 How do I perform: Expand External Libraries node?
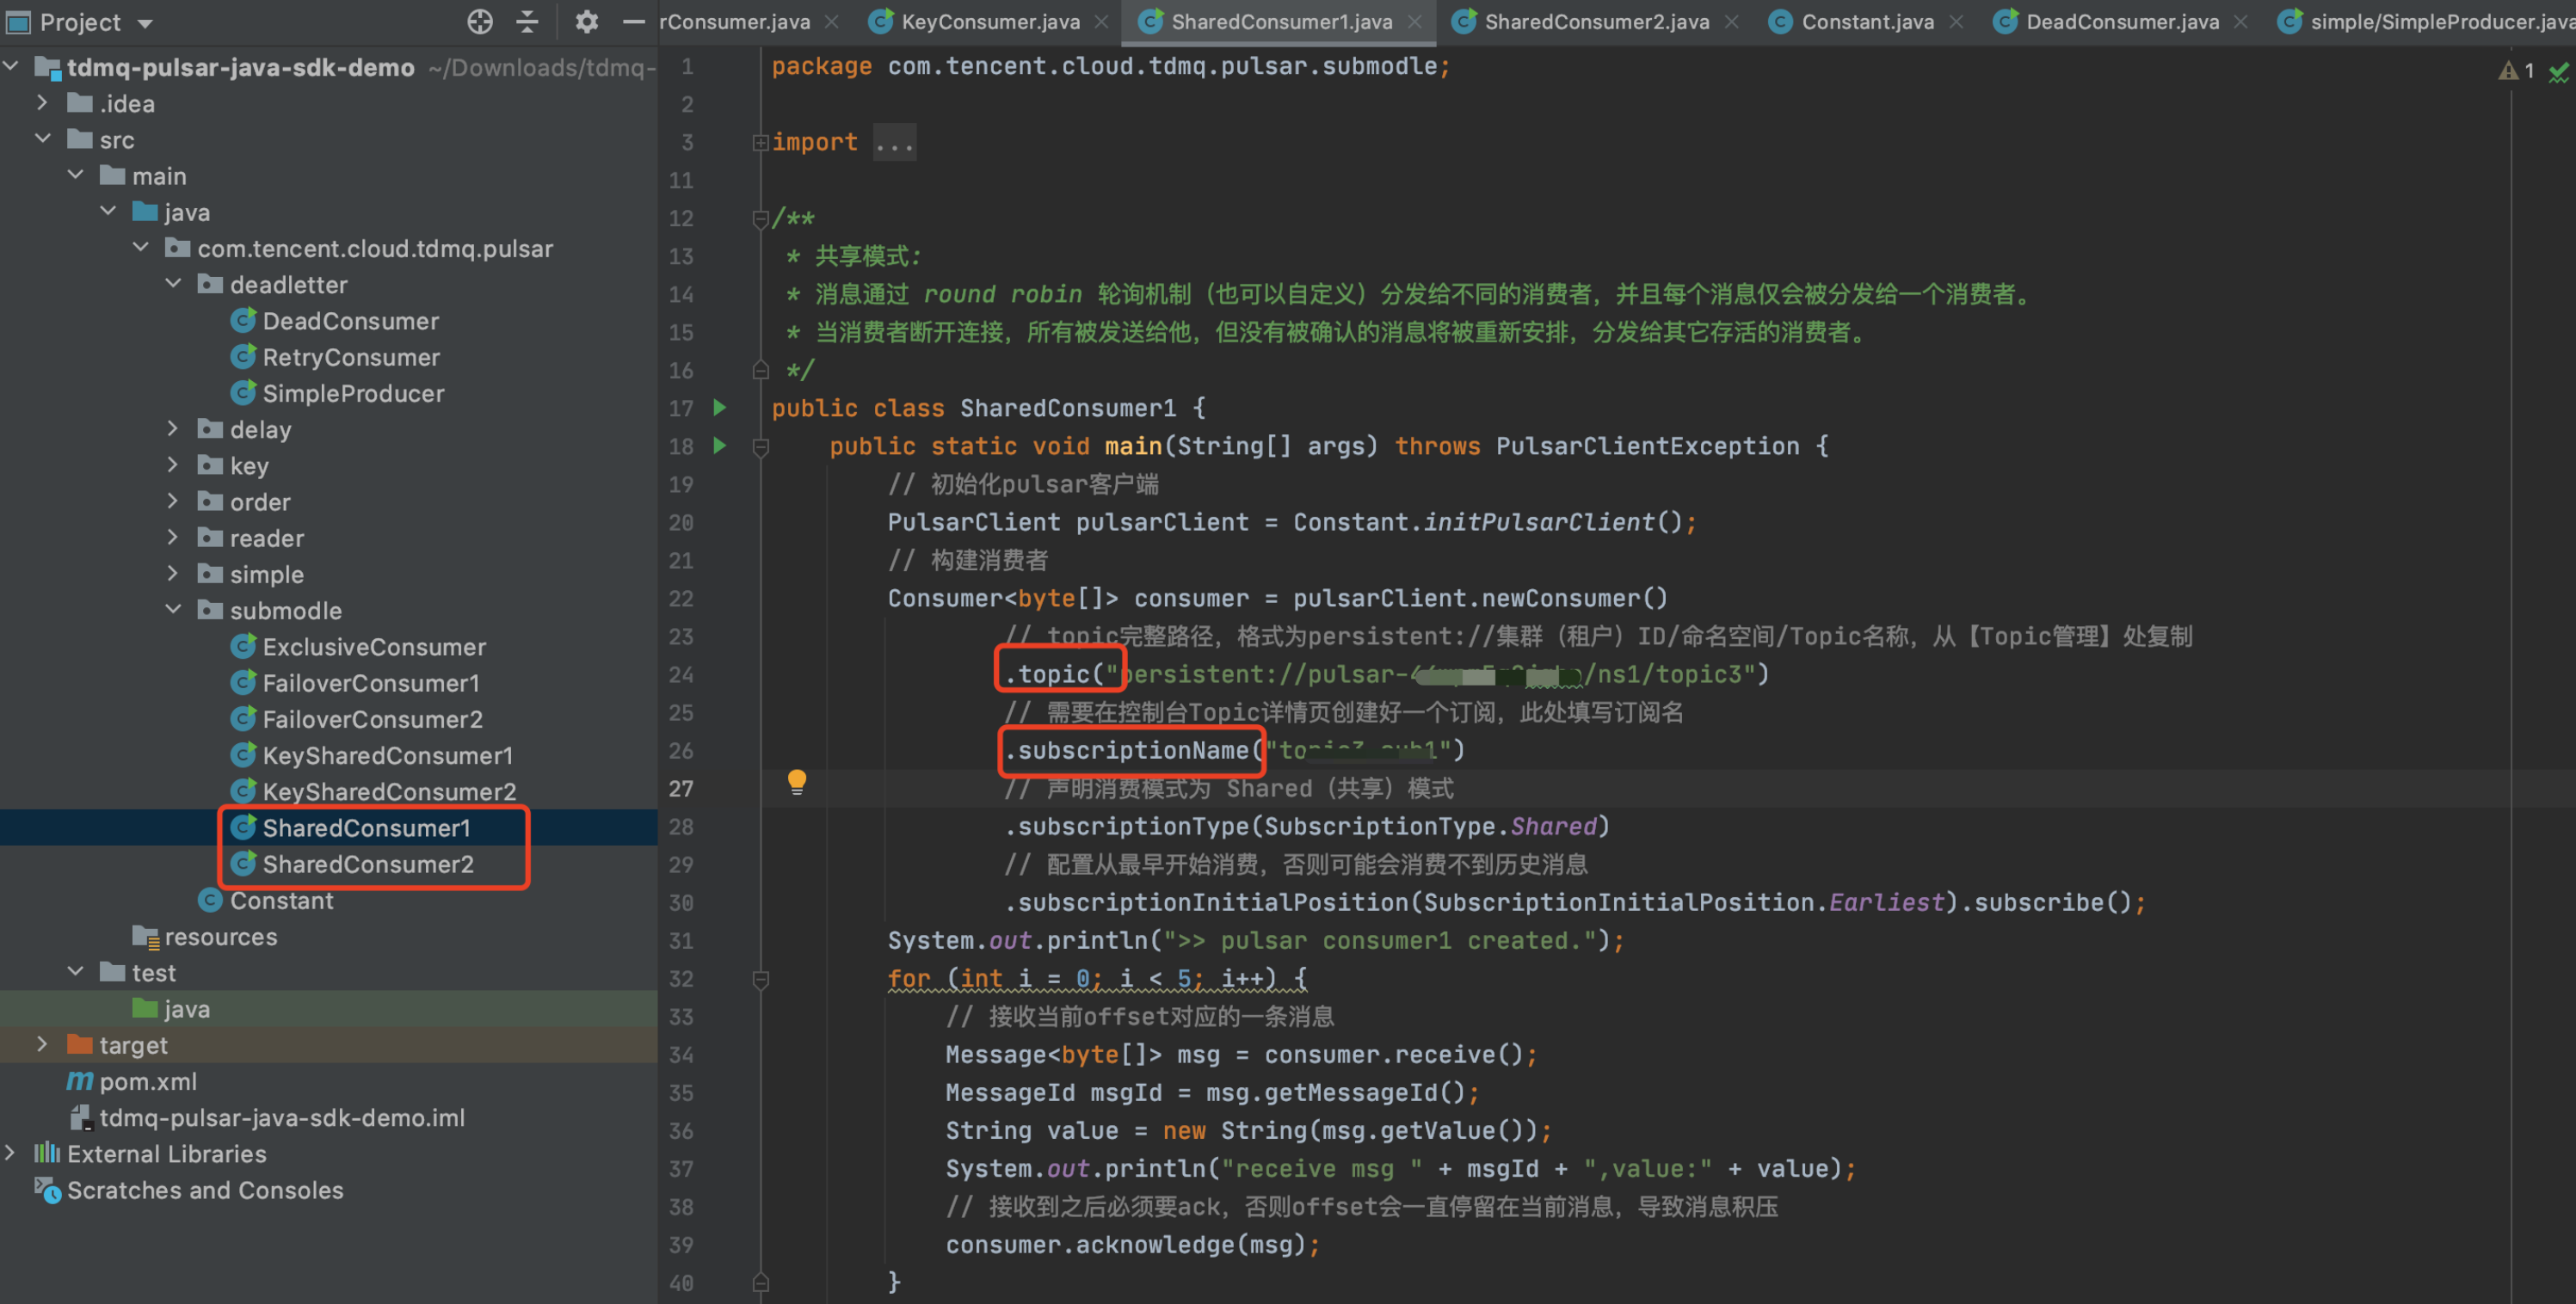(x=11, y=1152)
